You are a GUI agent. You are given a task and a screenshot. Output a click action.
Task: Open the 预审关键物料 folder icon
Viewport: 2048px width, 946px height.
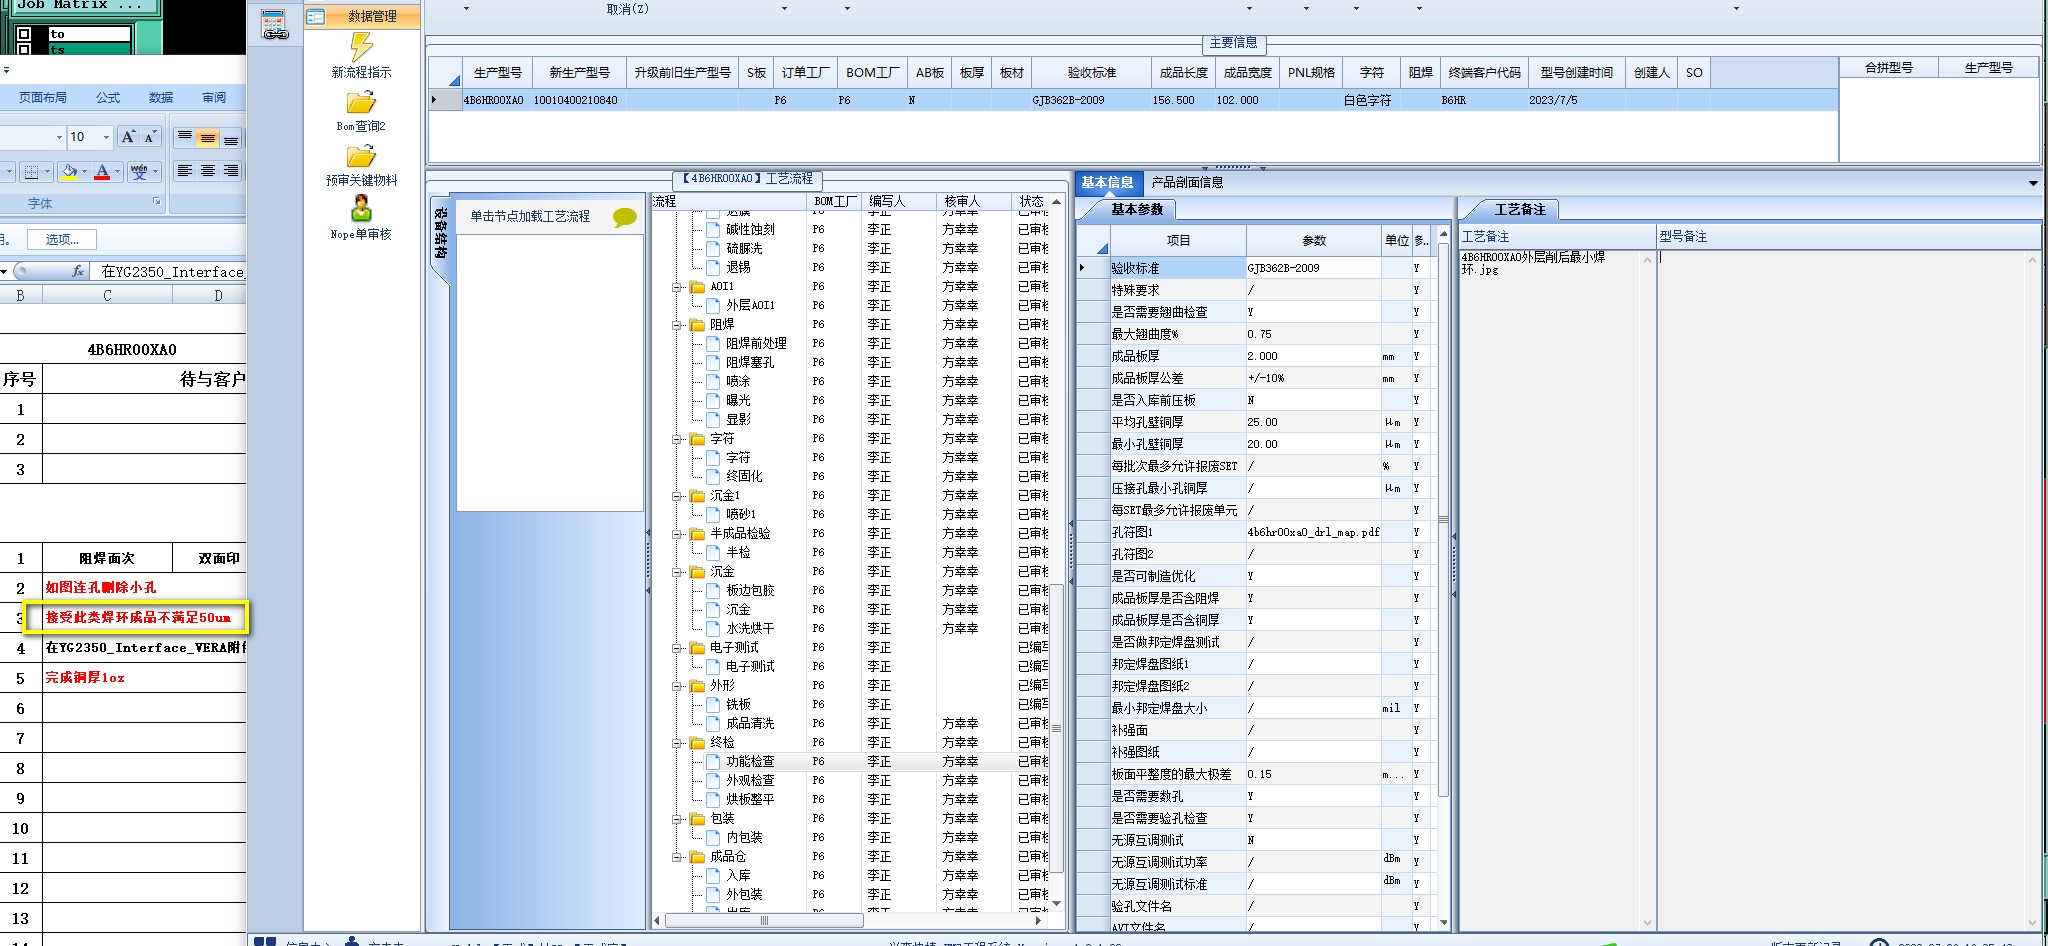click(x=361, y=156)
